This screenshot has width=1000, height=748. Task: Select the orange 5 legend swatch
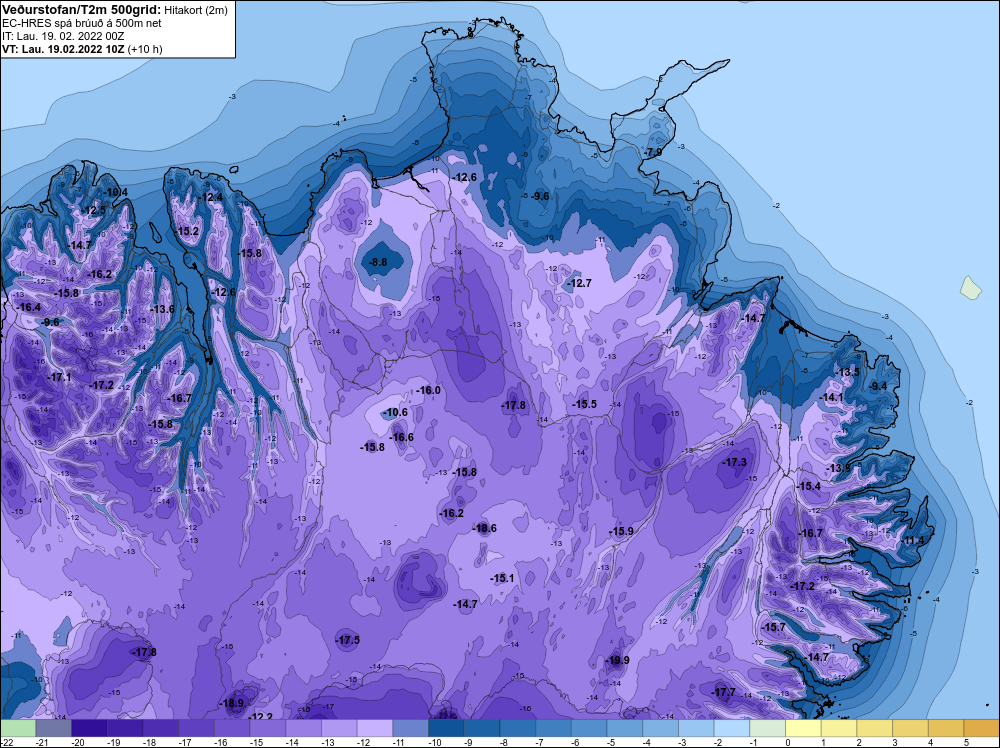pos(982,728)
